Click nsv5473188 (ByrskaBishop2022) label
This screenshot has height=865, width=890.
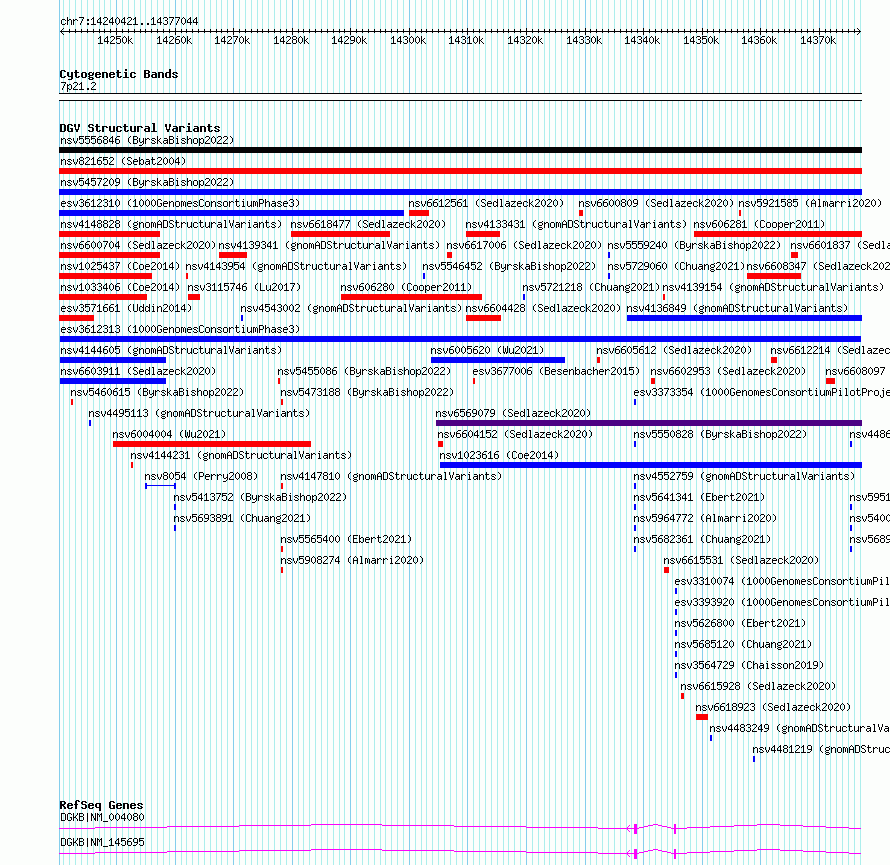click(367, 392)
